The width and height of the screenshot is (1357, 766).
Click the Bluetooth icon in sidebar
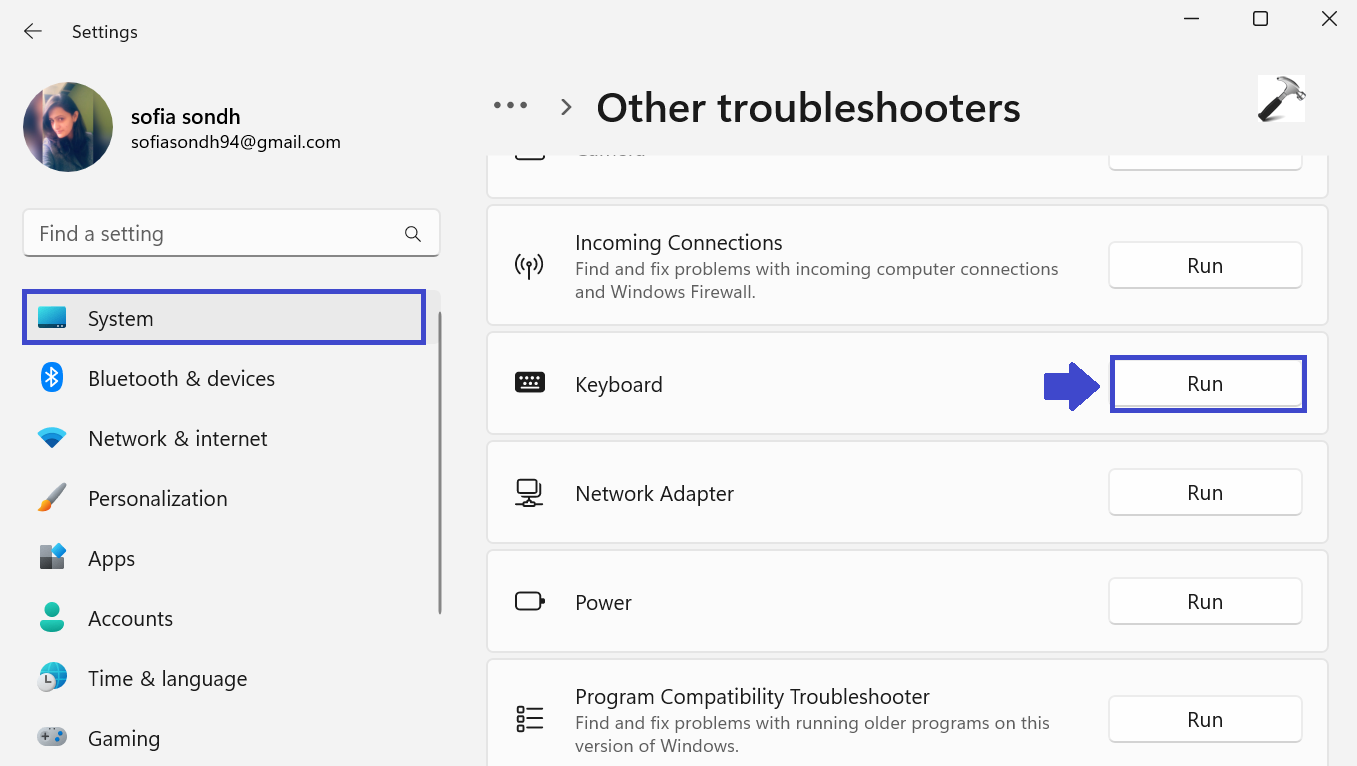click(52, 378)
